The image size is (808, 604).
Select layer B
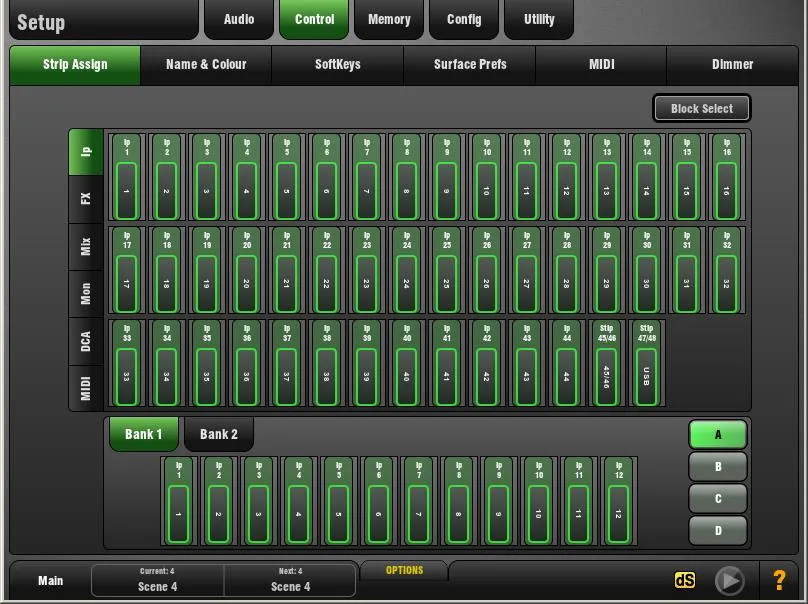pos(718,466)
